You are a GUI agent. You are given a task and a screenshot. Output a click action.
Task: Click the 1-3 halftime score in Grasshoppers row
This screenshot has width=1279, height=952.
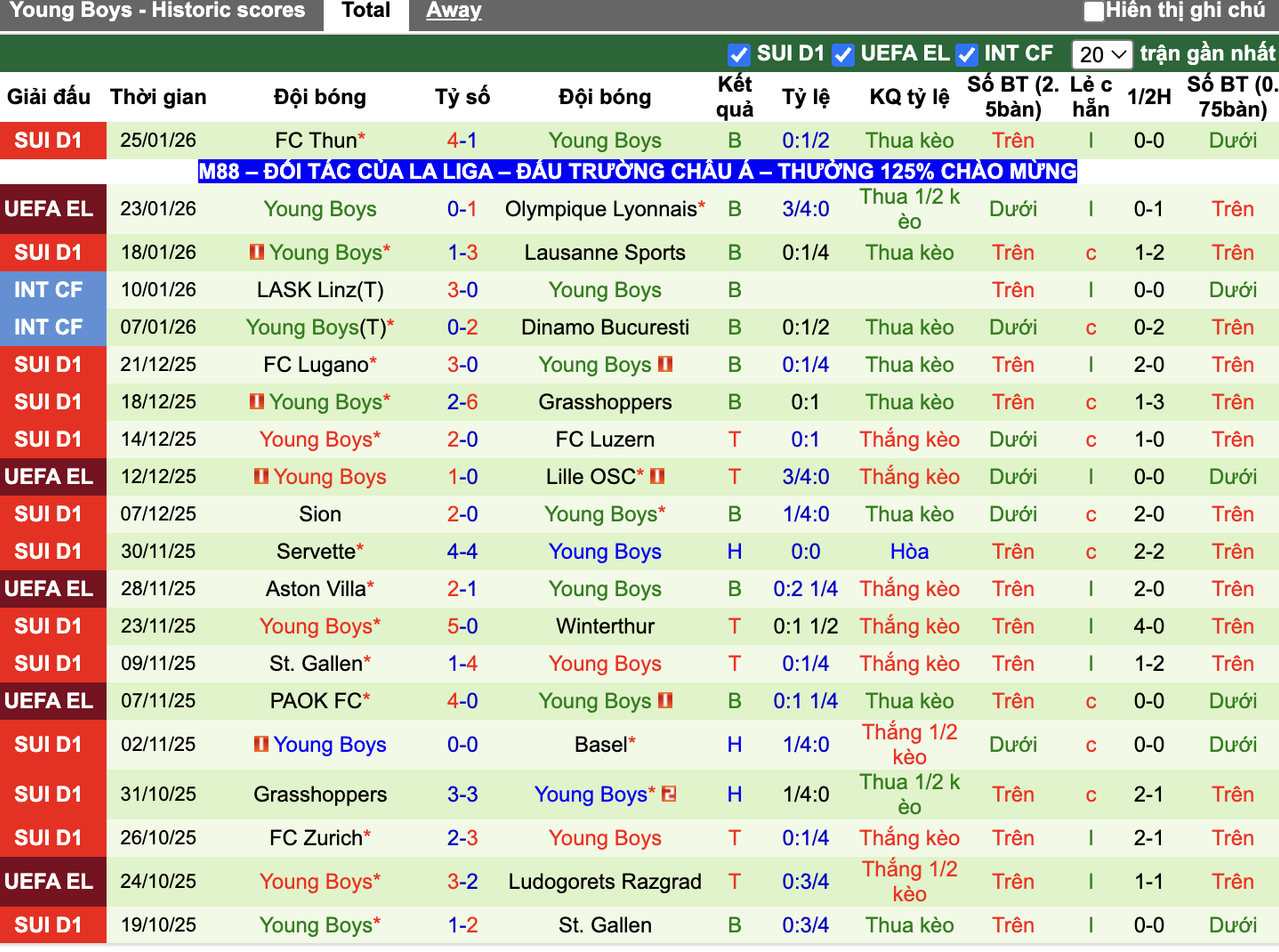(x=1148, y=402)
